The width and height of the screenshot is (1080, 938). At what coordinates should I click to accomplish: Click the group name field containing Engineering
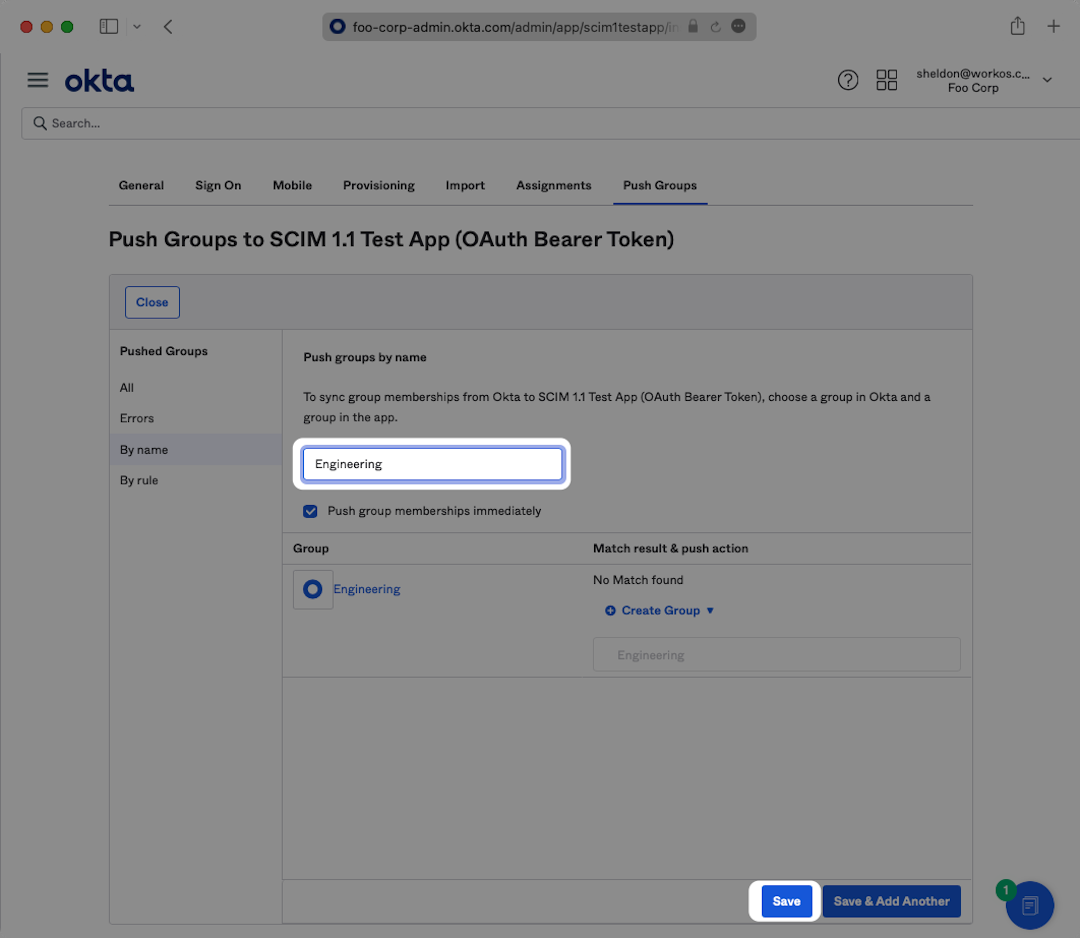[x=432, y=464]
